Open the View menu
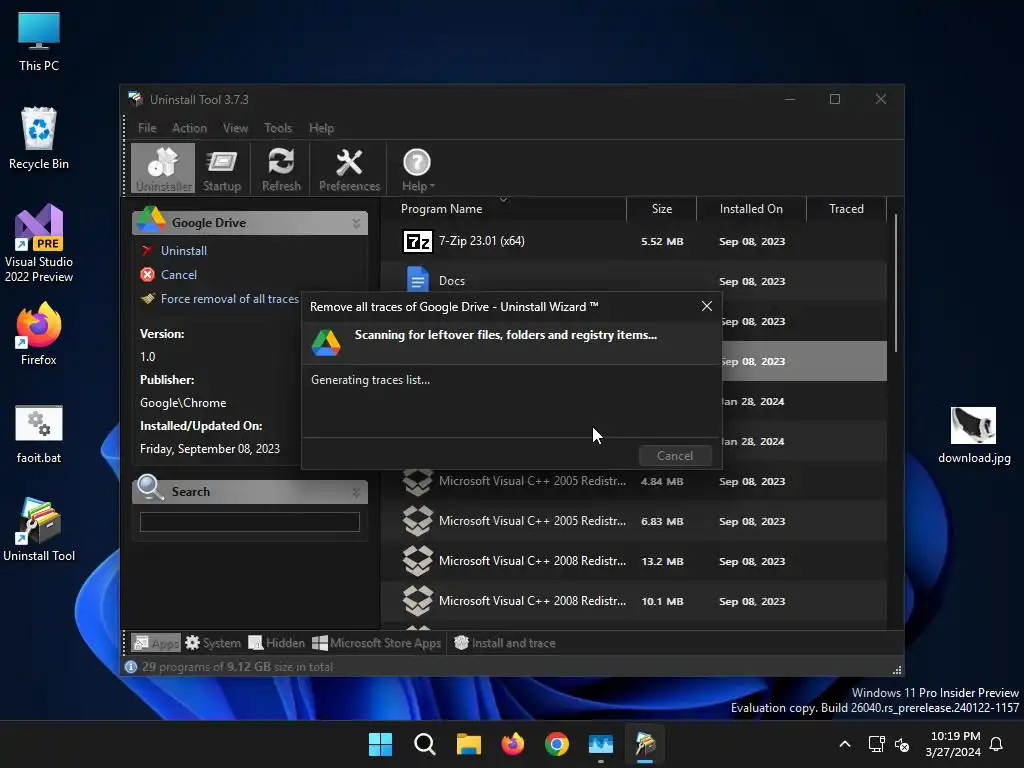 pos(235,128)
